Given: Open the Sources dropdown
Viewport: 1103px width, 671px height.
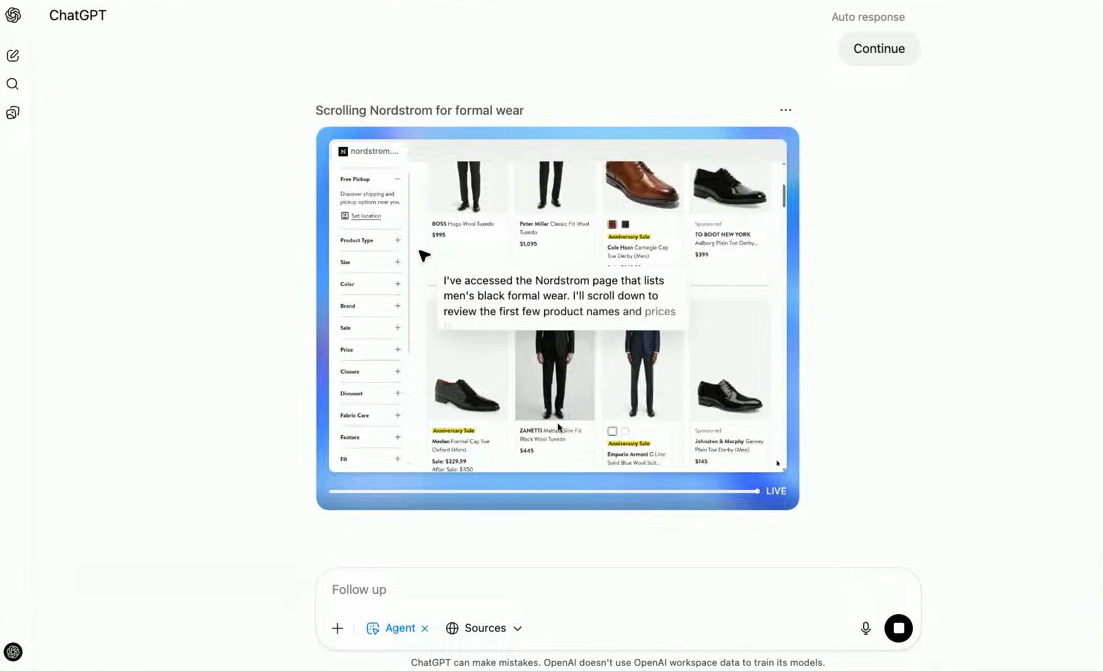Looking at the screenshot, I should pyautogui.click(x=484, y=628).
